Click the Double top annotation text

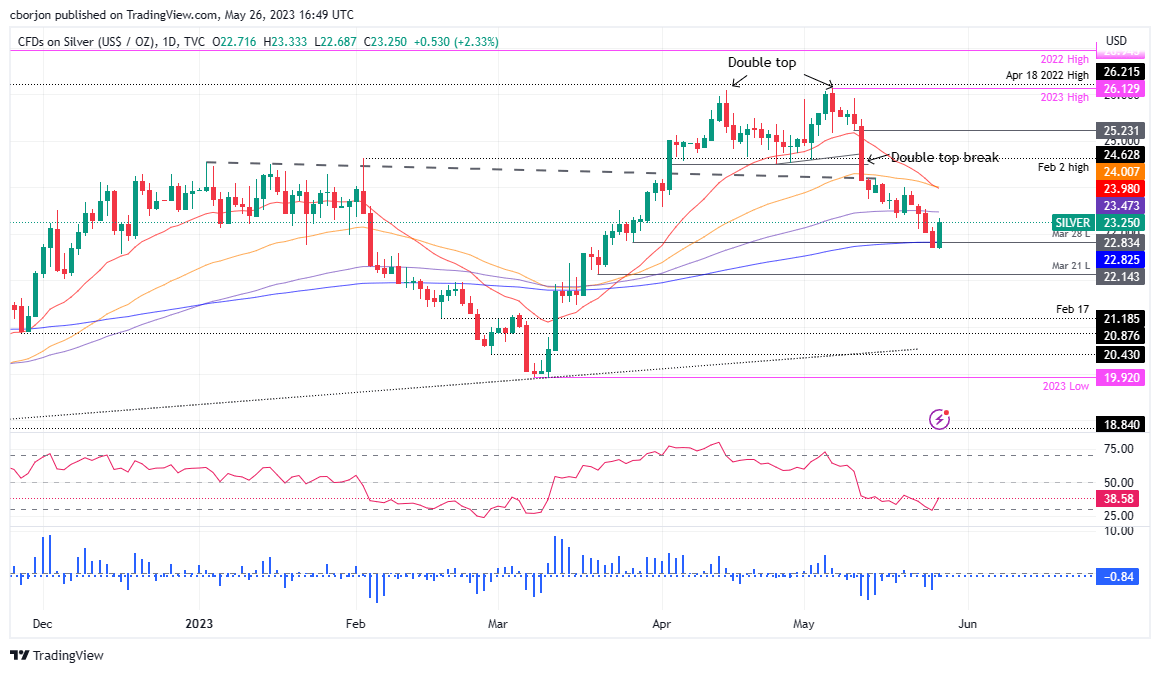[761, 62]
